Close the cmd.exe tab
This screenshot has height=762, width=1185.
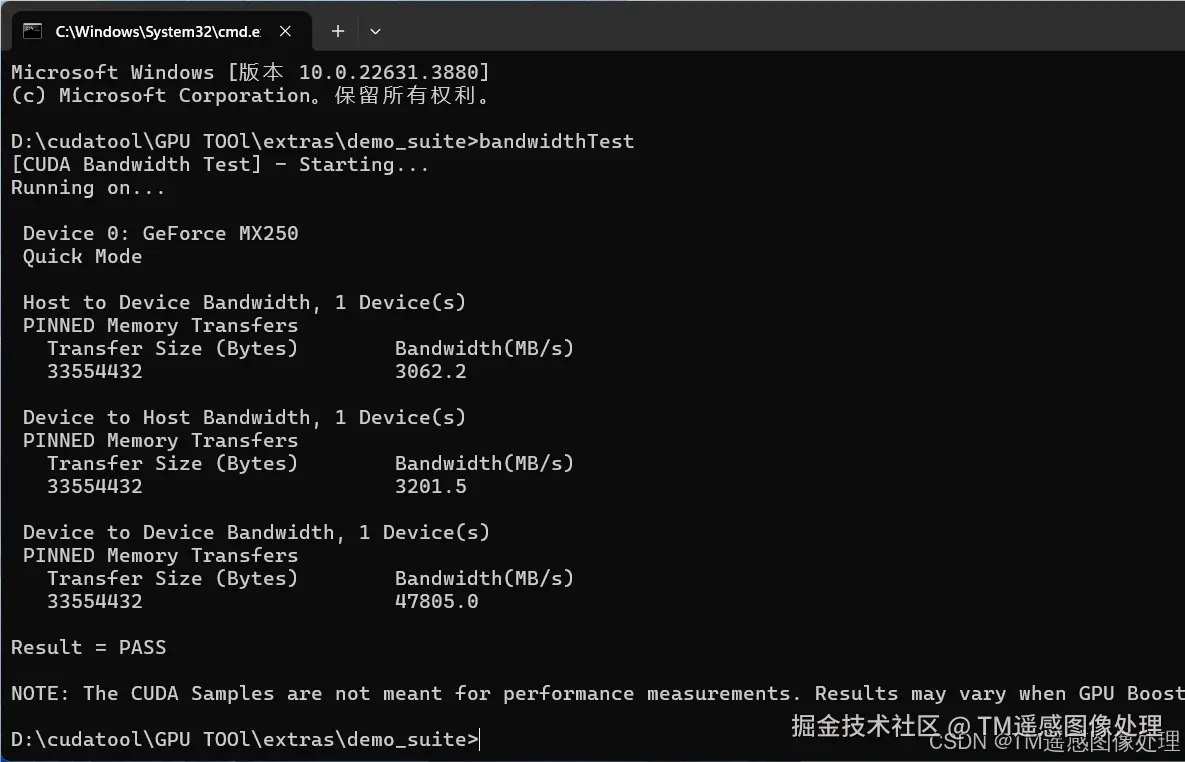coord(285,31)
